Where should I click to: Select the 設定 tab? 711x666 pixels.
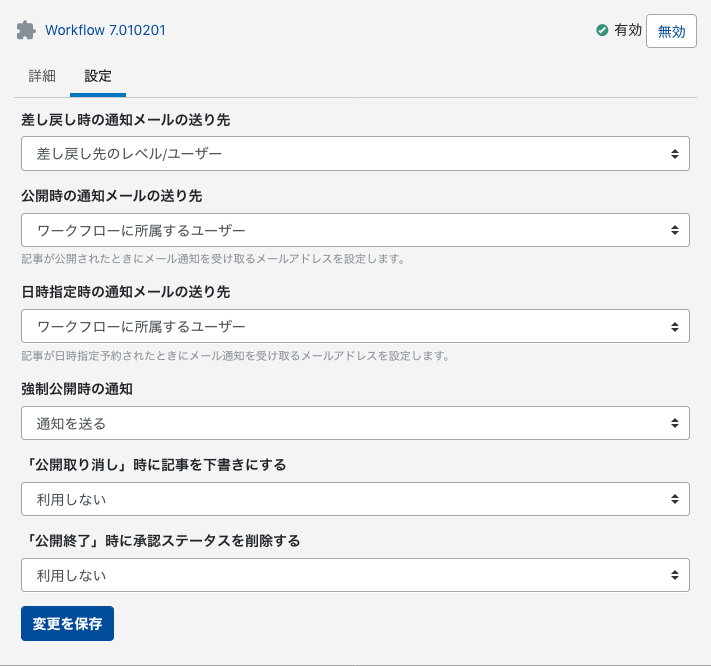[98, 76]
